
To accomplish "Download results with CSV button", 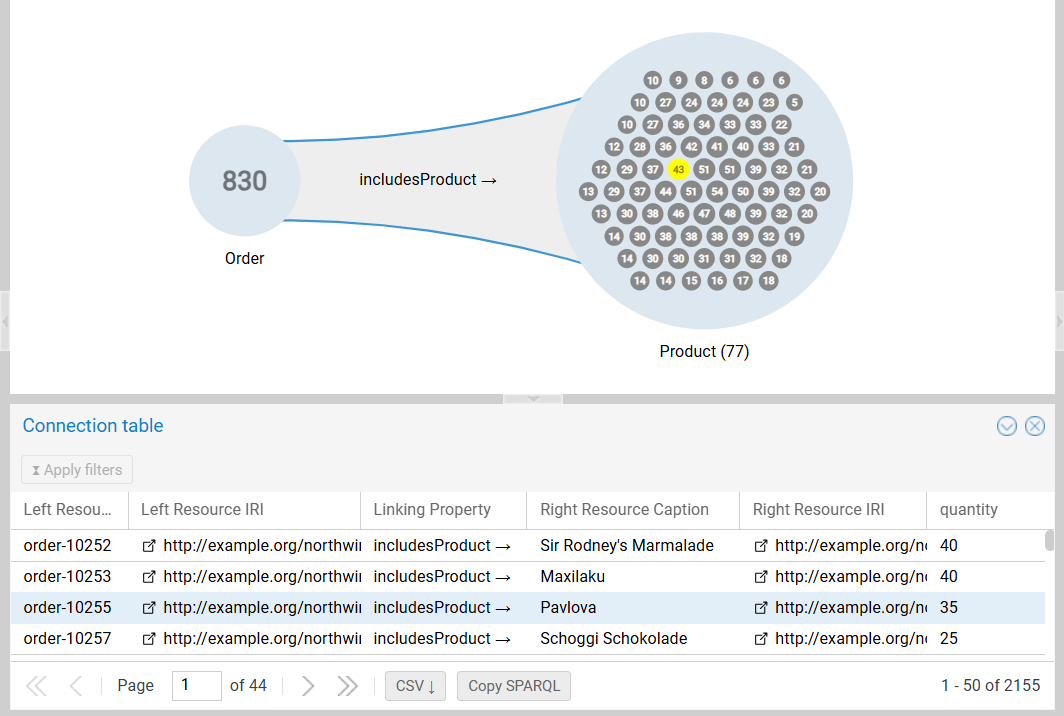I will click(415, 685).
